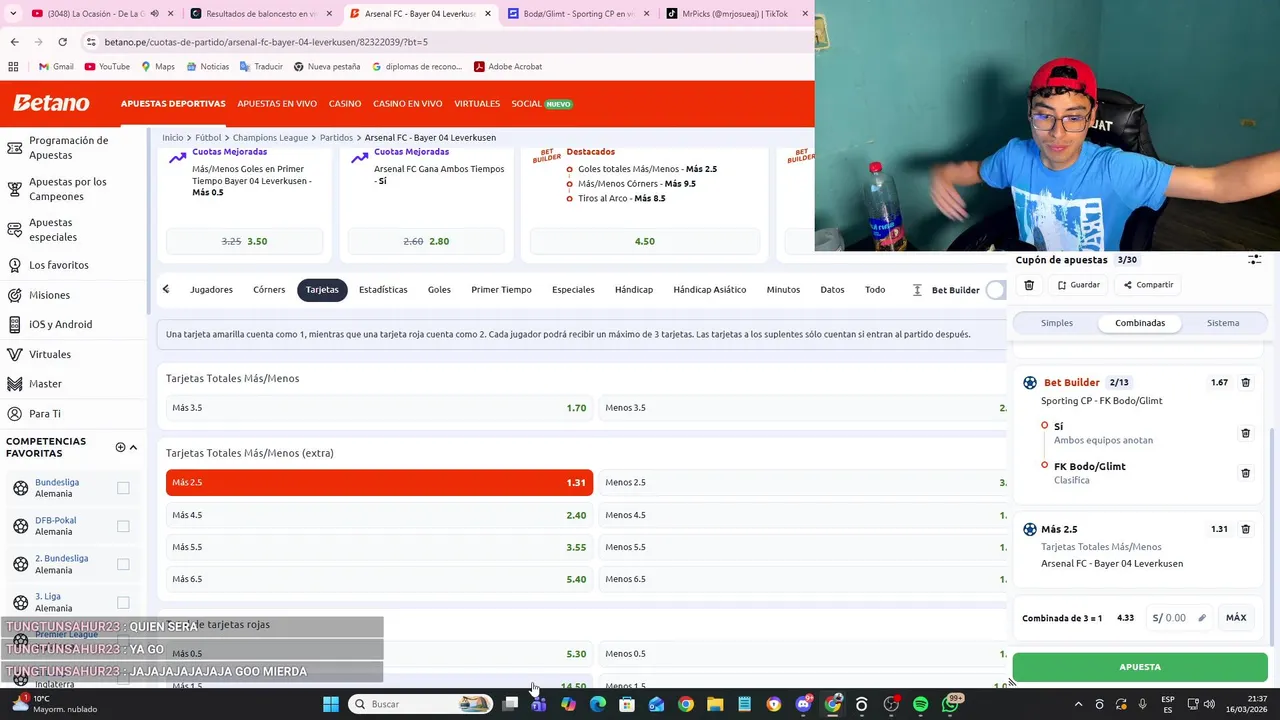Pick enhanced odds 3.50 Leverkusen goals
Image resolution: width=1280 pixels, height=720 pixels.
[244, 241]
